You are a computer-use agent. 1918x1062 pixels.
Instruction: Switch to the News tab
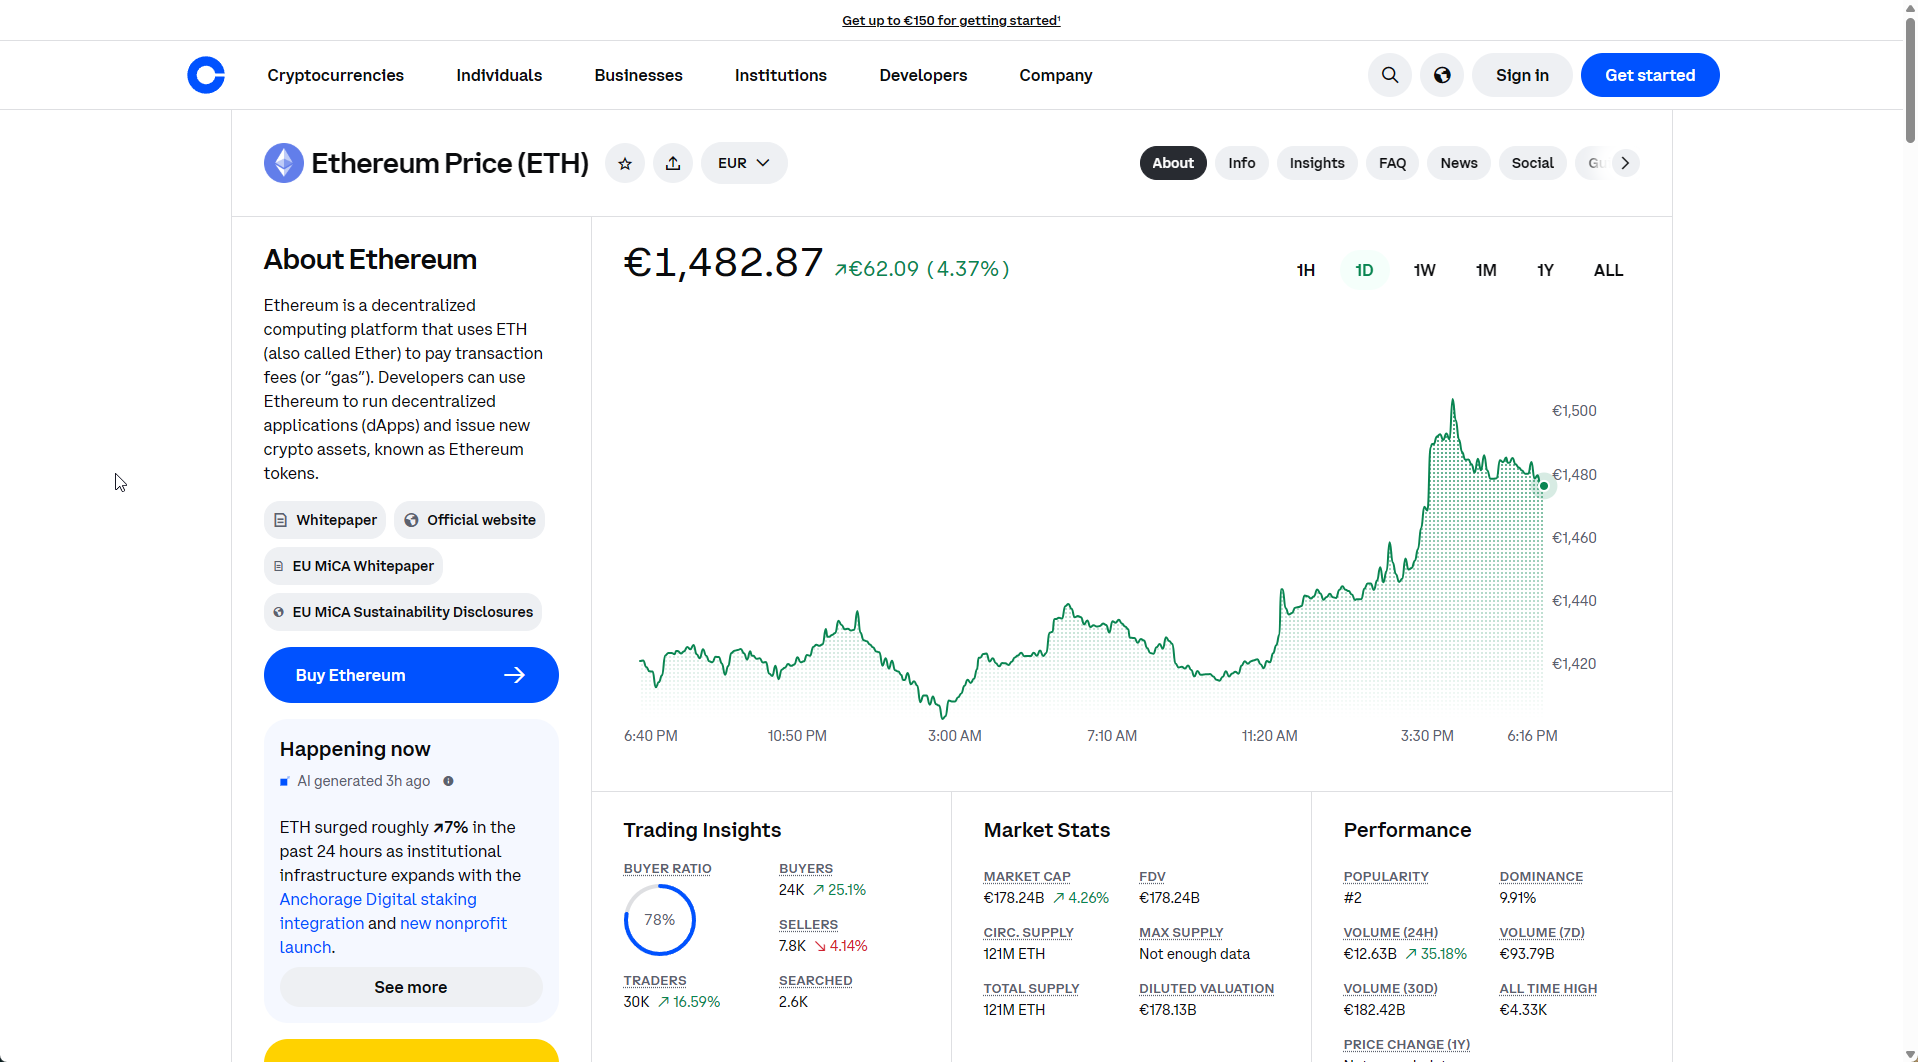[1459, 163]
